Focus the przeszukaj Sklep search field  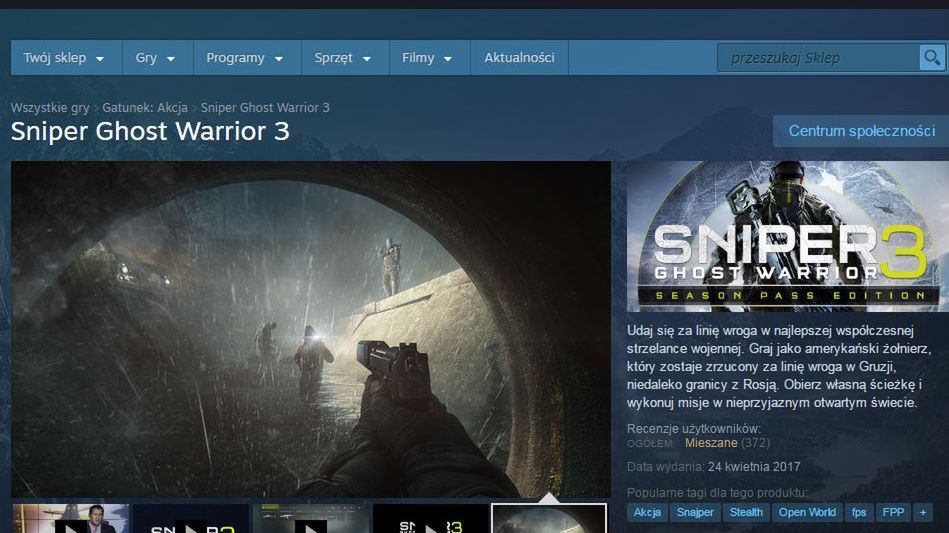point(818,58)
